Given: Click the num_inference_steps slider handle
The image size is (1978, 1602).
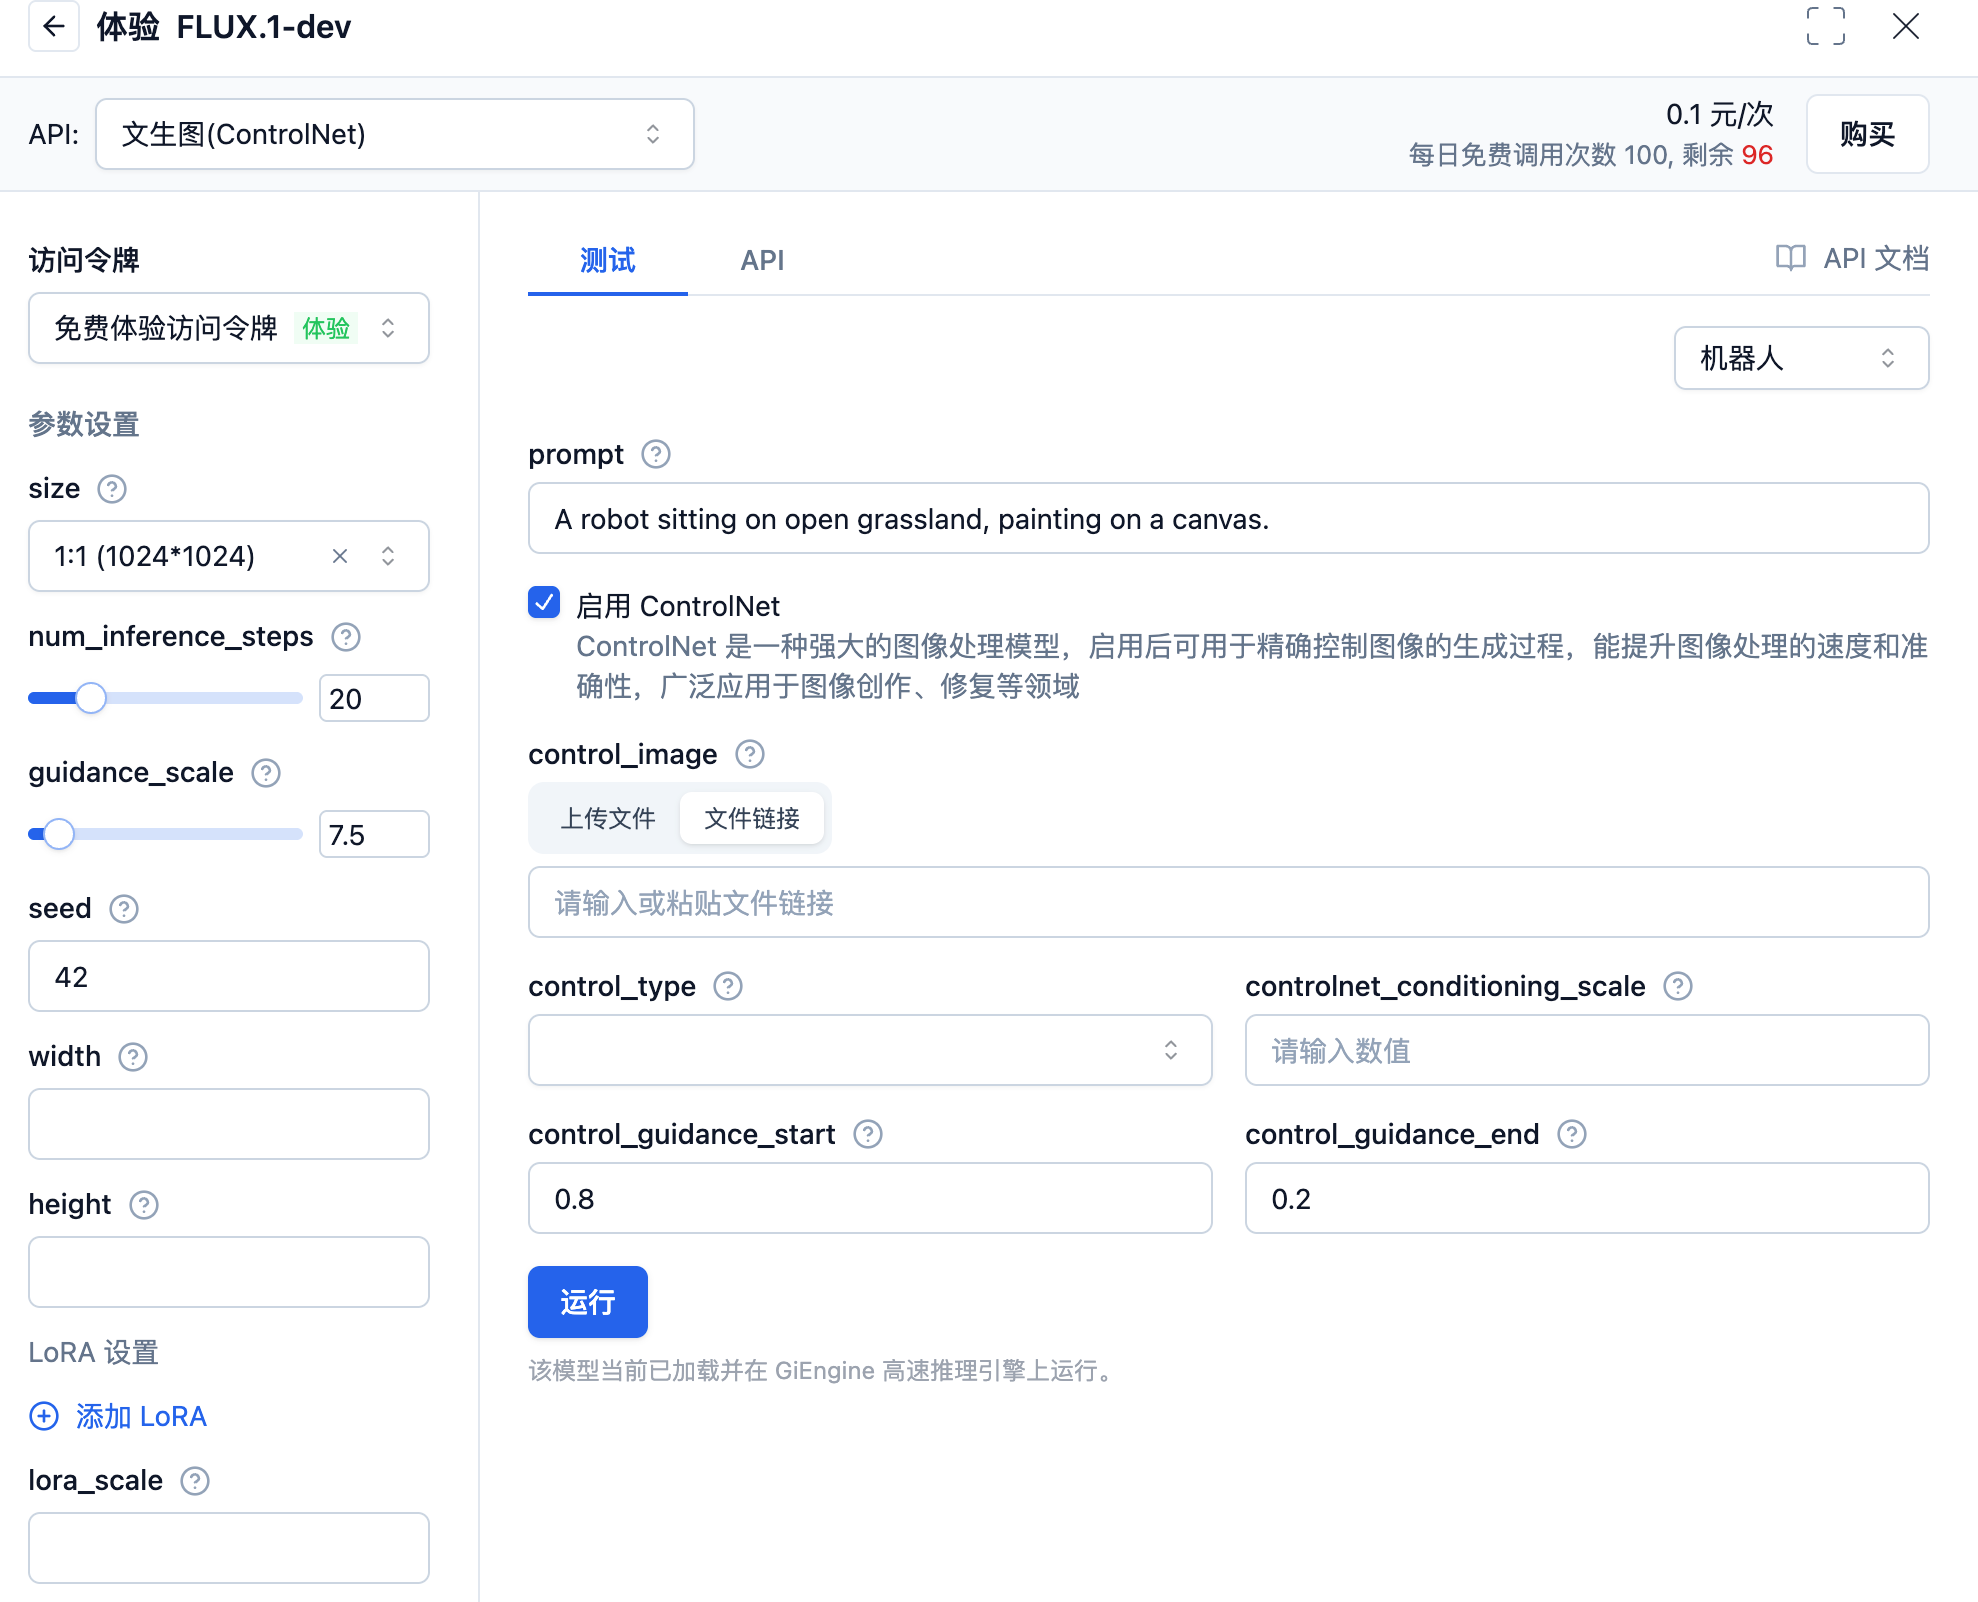Looking at the screenshot, I should point(91,698).
